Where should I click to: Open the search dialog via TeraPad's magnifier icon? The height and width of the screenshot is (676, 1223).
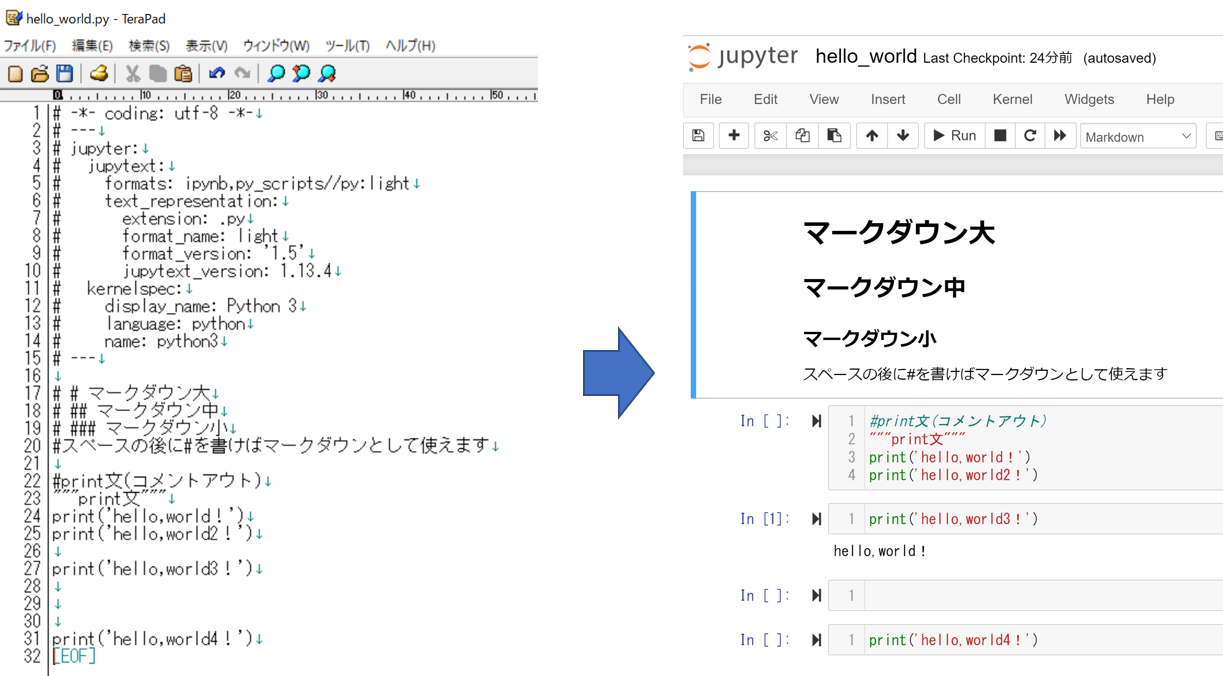(279, 72)
